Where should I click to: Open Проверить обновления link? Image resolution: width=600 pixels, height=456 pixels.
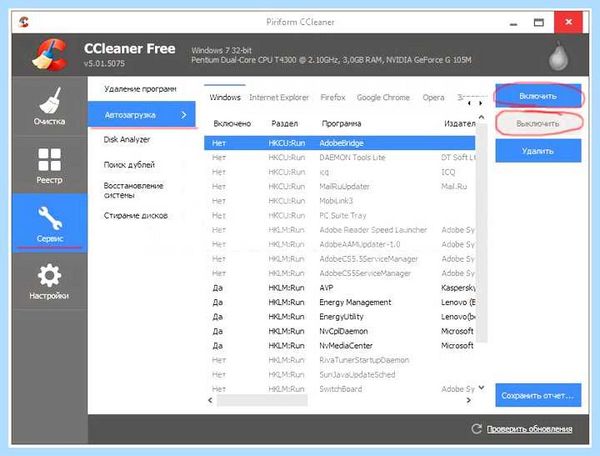(x=530, y=429)
